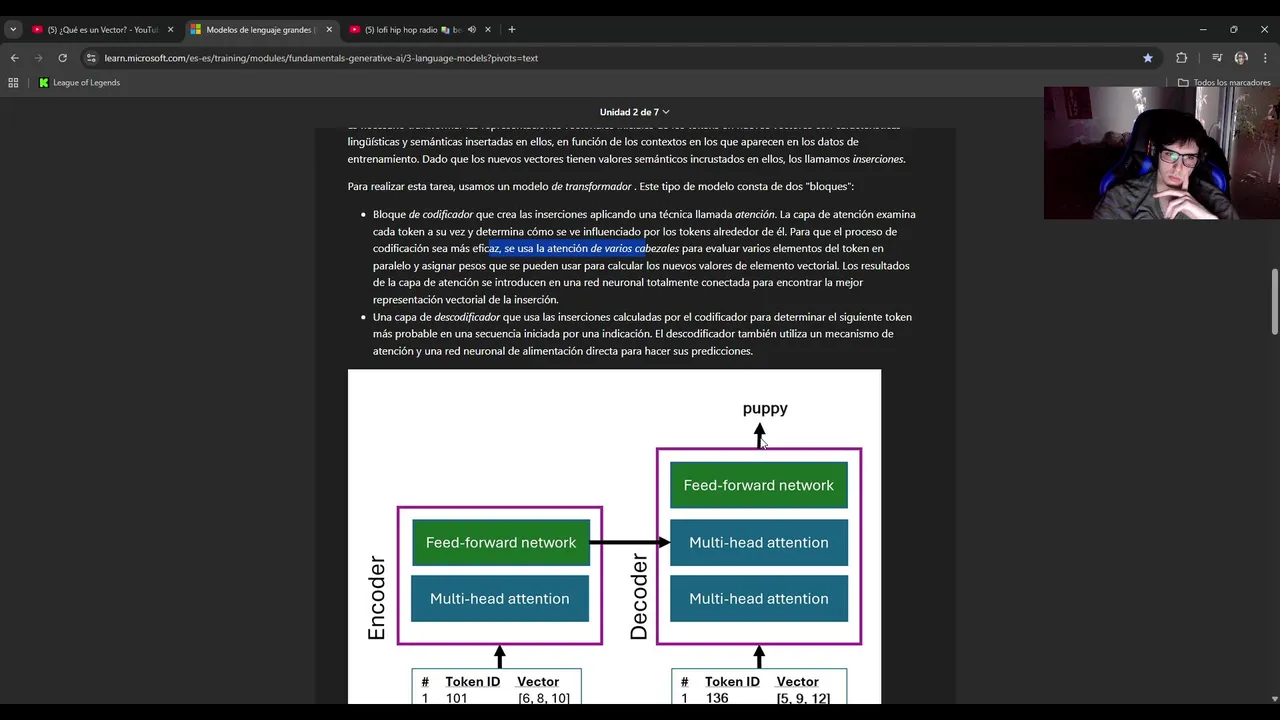Go forward to the next page
1280x720 pixels.
tap(39, 58)
